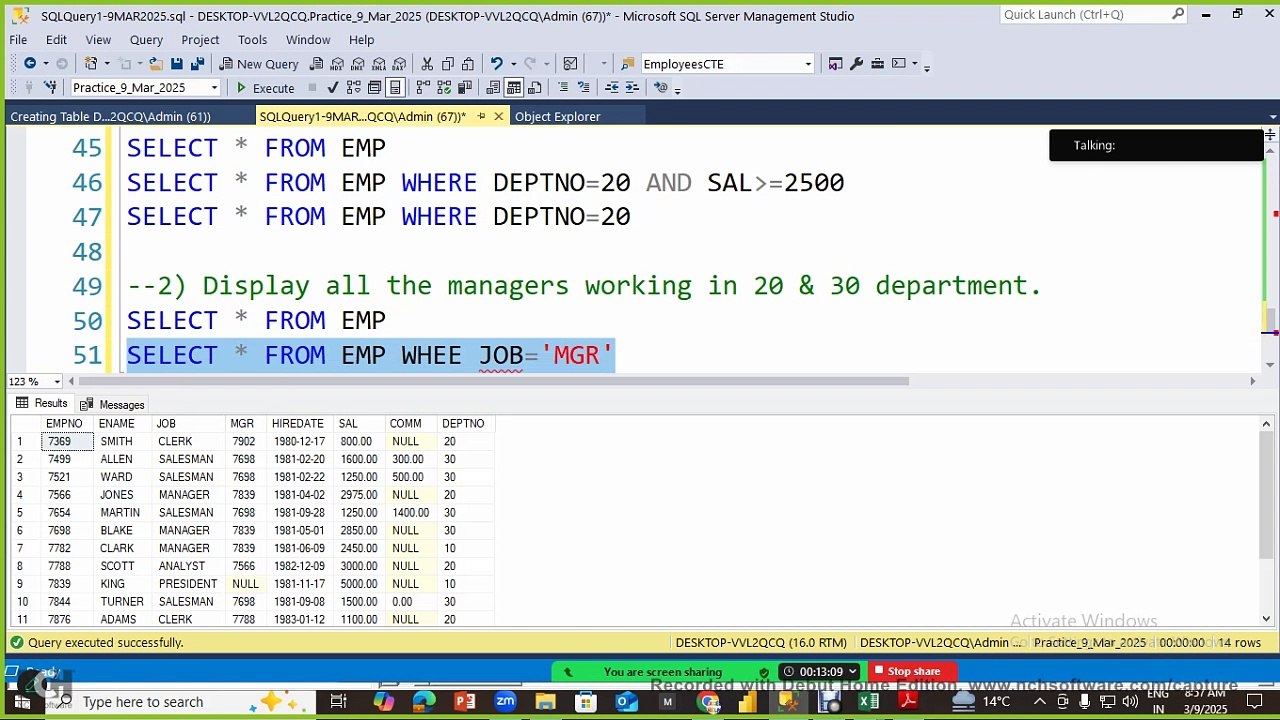This screenshot has width=1280, height=720.
Task: Expand the Undo history dropdown arrow
Action: click(x=513, y=63)
